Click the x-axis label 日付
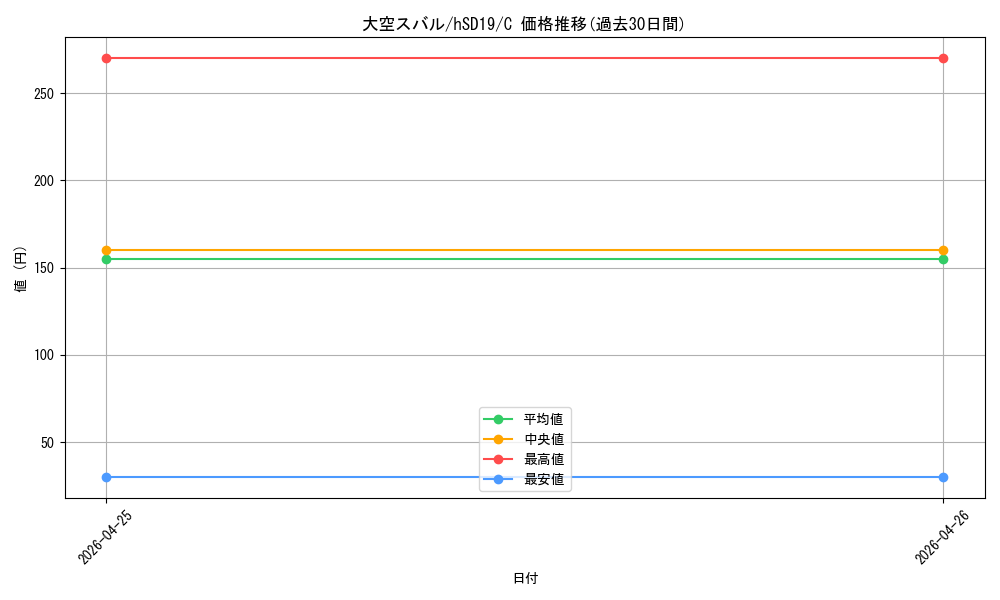 [526, 578]
